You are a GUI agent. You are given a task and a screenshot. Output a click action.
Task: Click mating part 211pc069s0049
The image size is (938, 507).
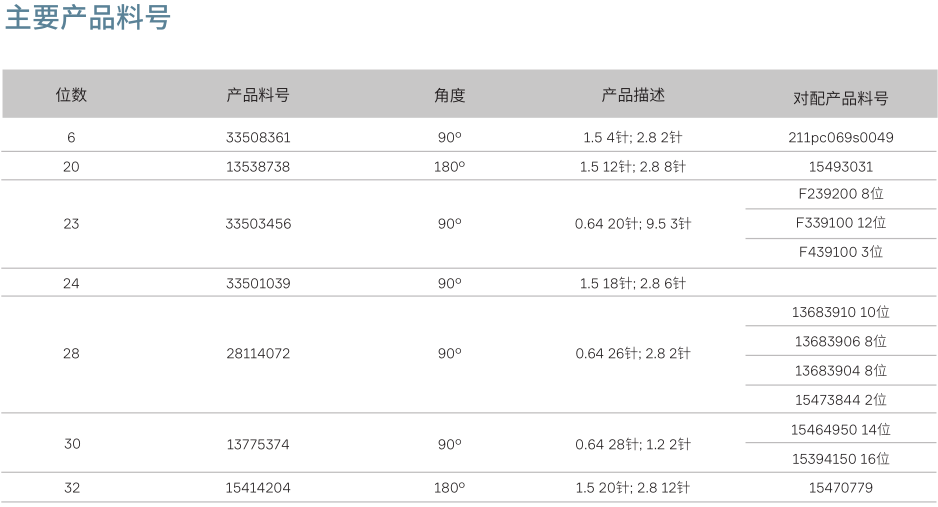coord(840,138)
